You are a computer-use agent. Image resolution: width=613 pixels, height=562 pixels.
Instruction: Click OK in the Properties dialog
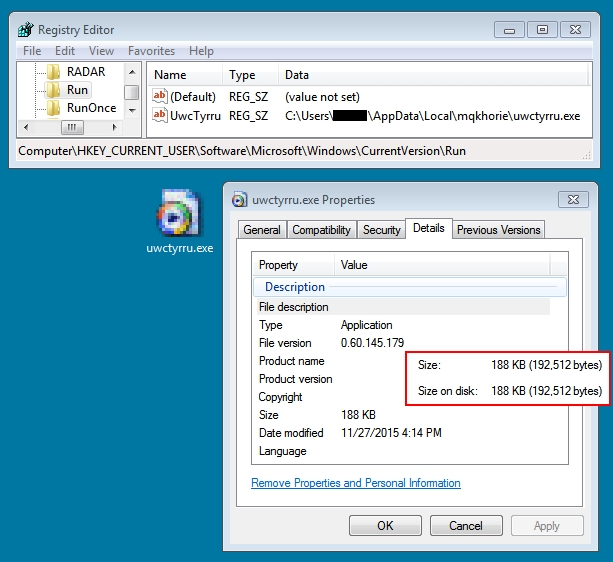[x=385, y=526]
